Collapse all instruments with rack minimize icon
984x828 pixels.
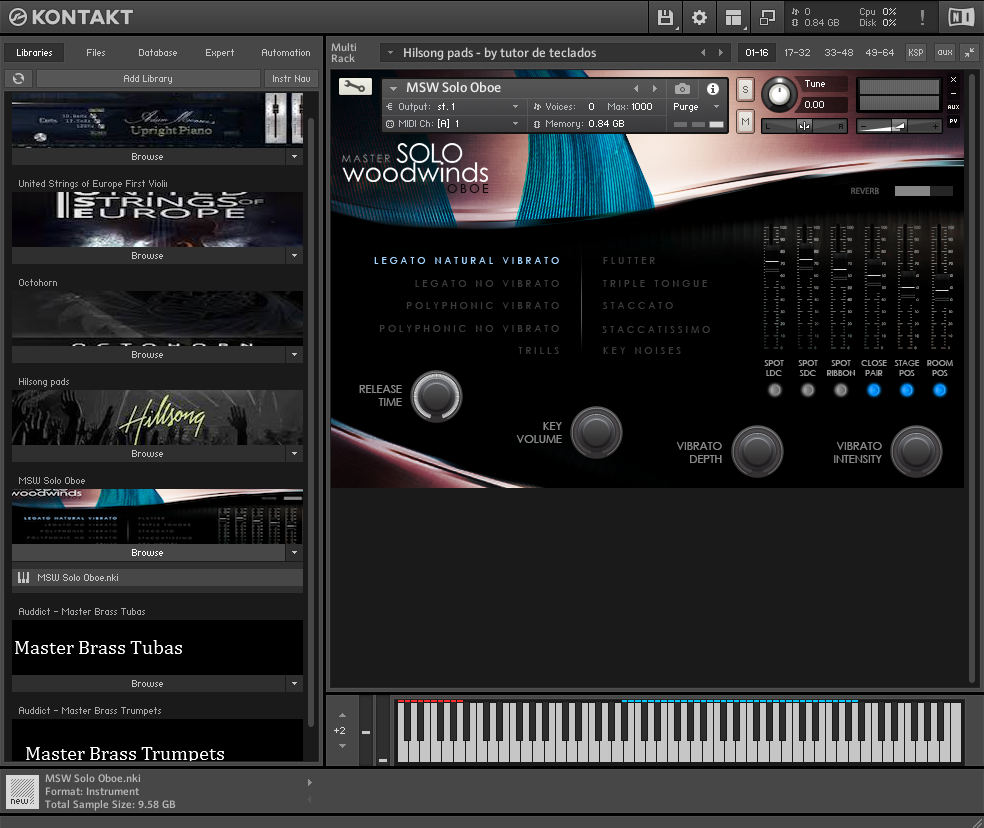(x=970, y=53)
